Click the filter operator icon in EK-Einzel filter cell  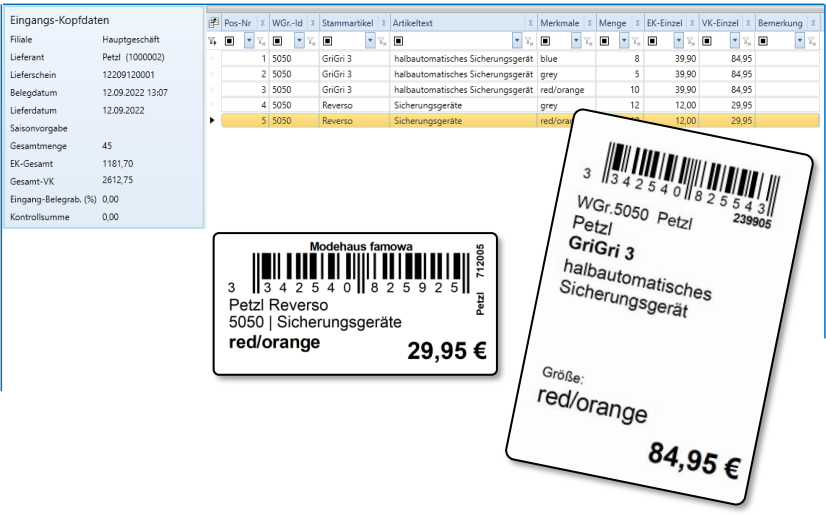[653, 41]
